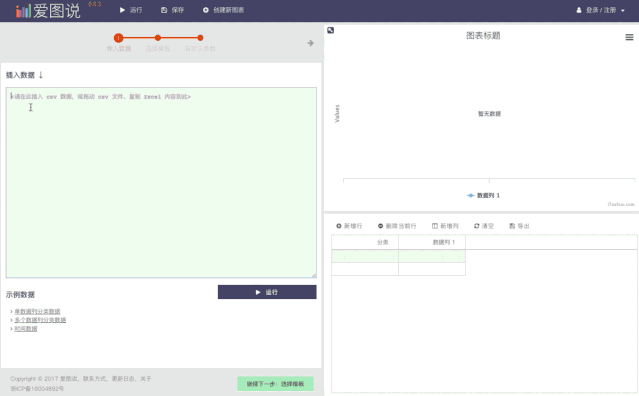
Task: Click the 导出 export icon
Action: point(512,226)
